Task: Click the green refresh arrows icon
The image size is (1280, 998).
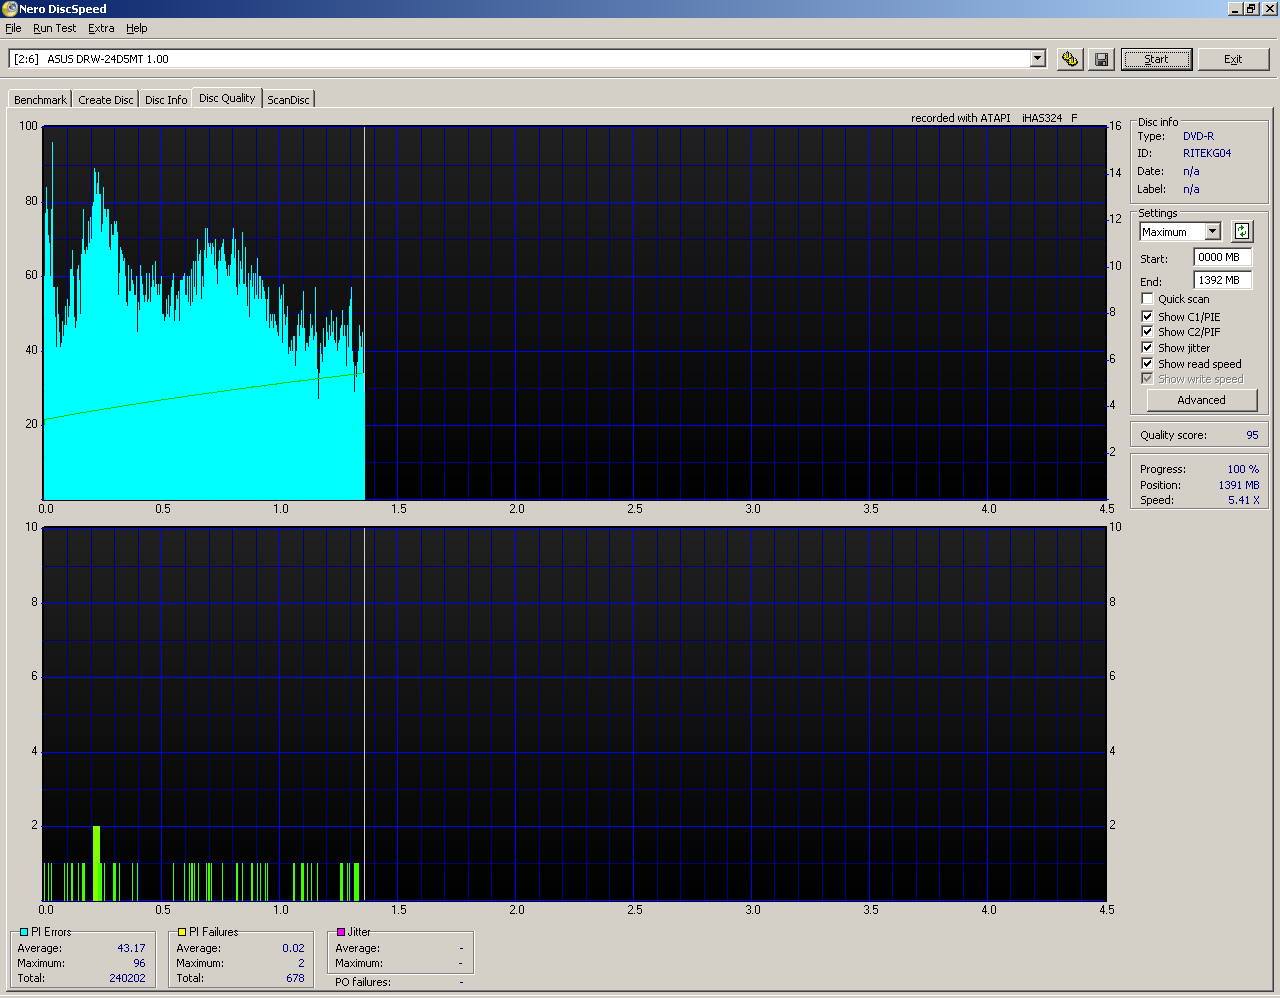Action: pyautogui.click(x=1241, y=232)
